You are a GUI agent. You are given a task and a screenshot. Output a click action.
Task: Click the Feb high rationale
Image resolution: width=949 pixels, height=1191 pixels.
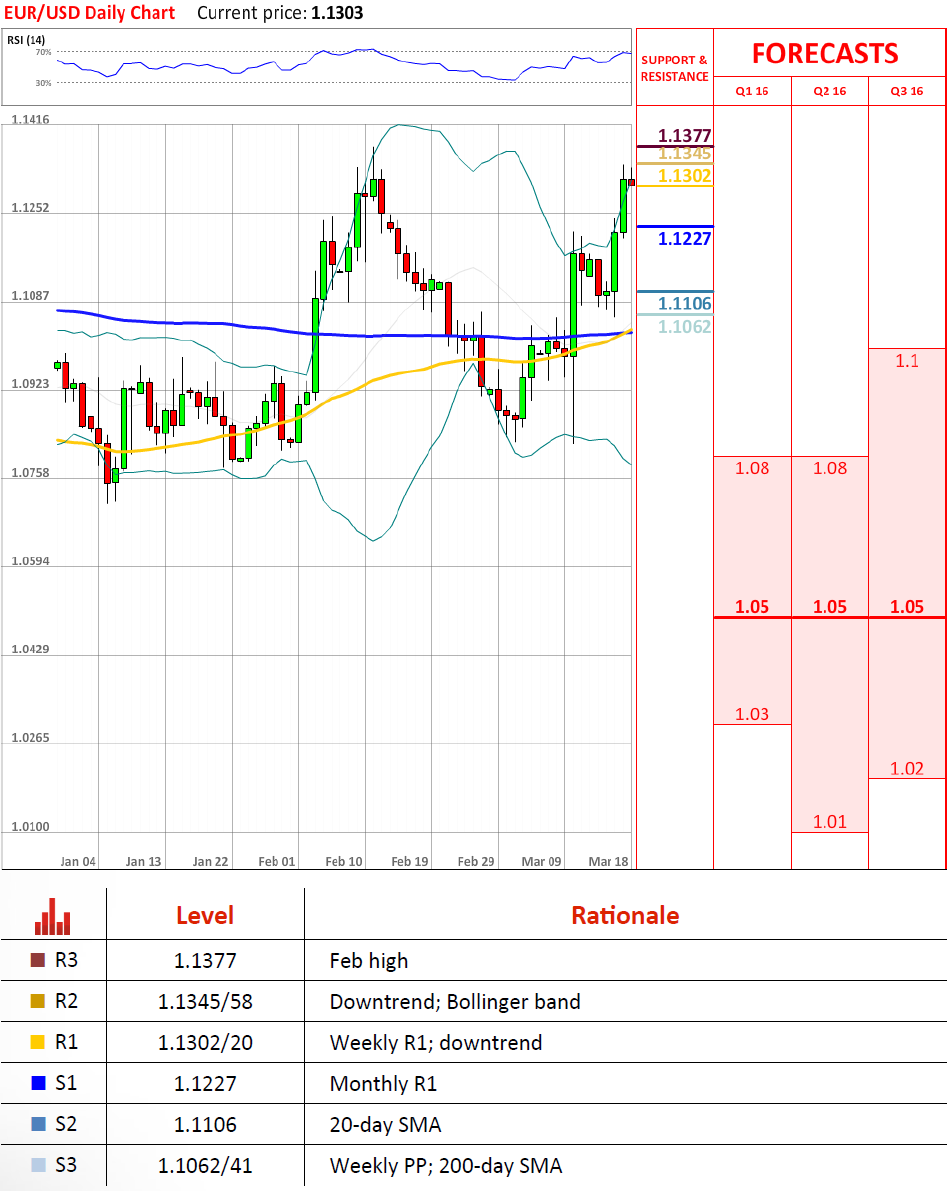pos(369,962)
